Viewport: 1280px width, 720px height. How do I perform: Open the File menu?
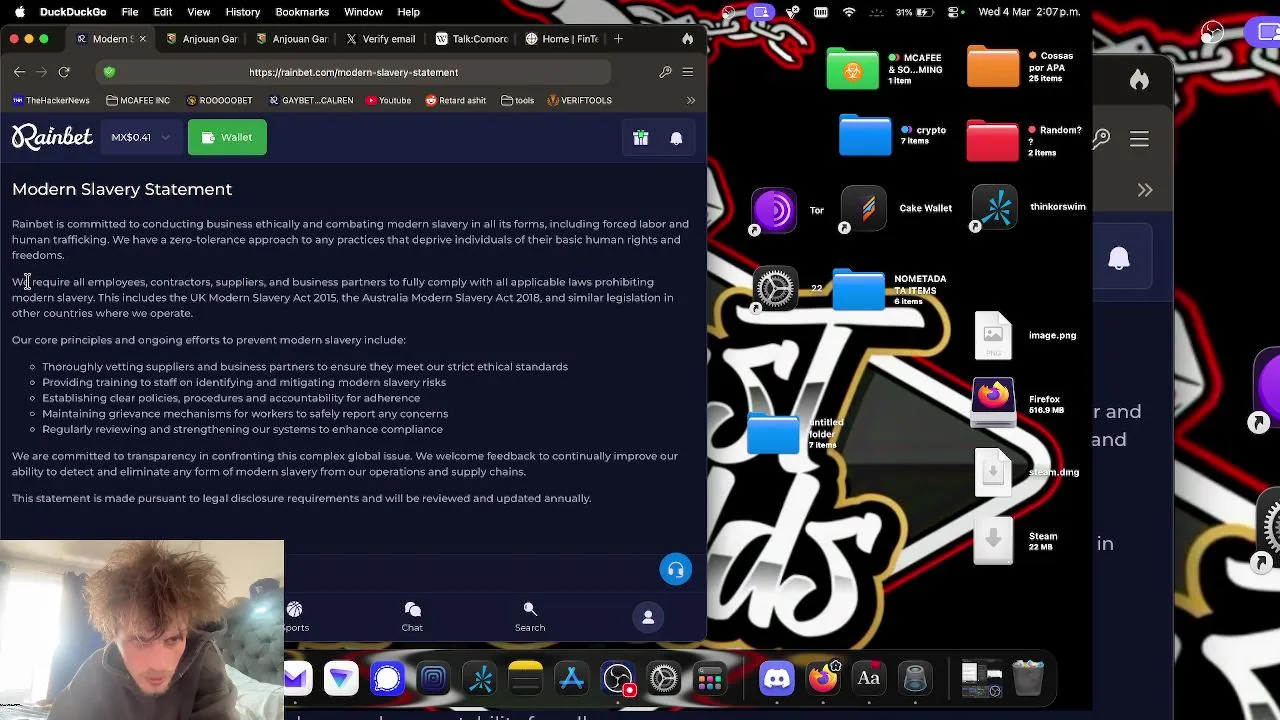pos(130,12)
